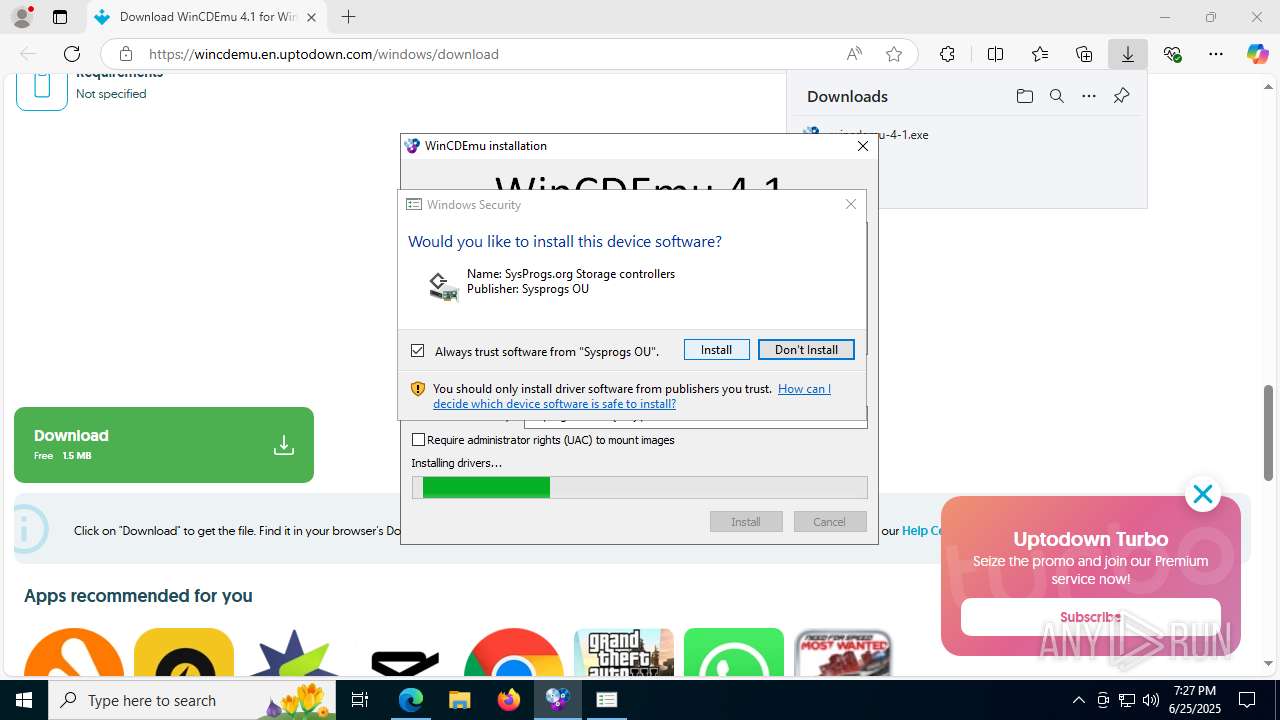This screenshot has width=1280, height=720.
Task: Click the green Download button
Action: (164, 445)
